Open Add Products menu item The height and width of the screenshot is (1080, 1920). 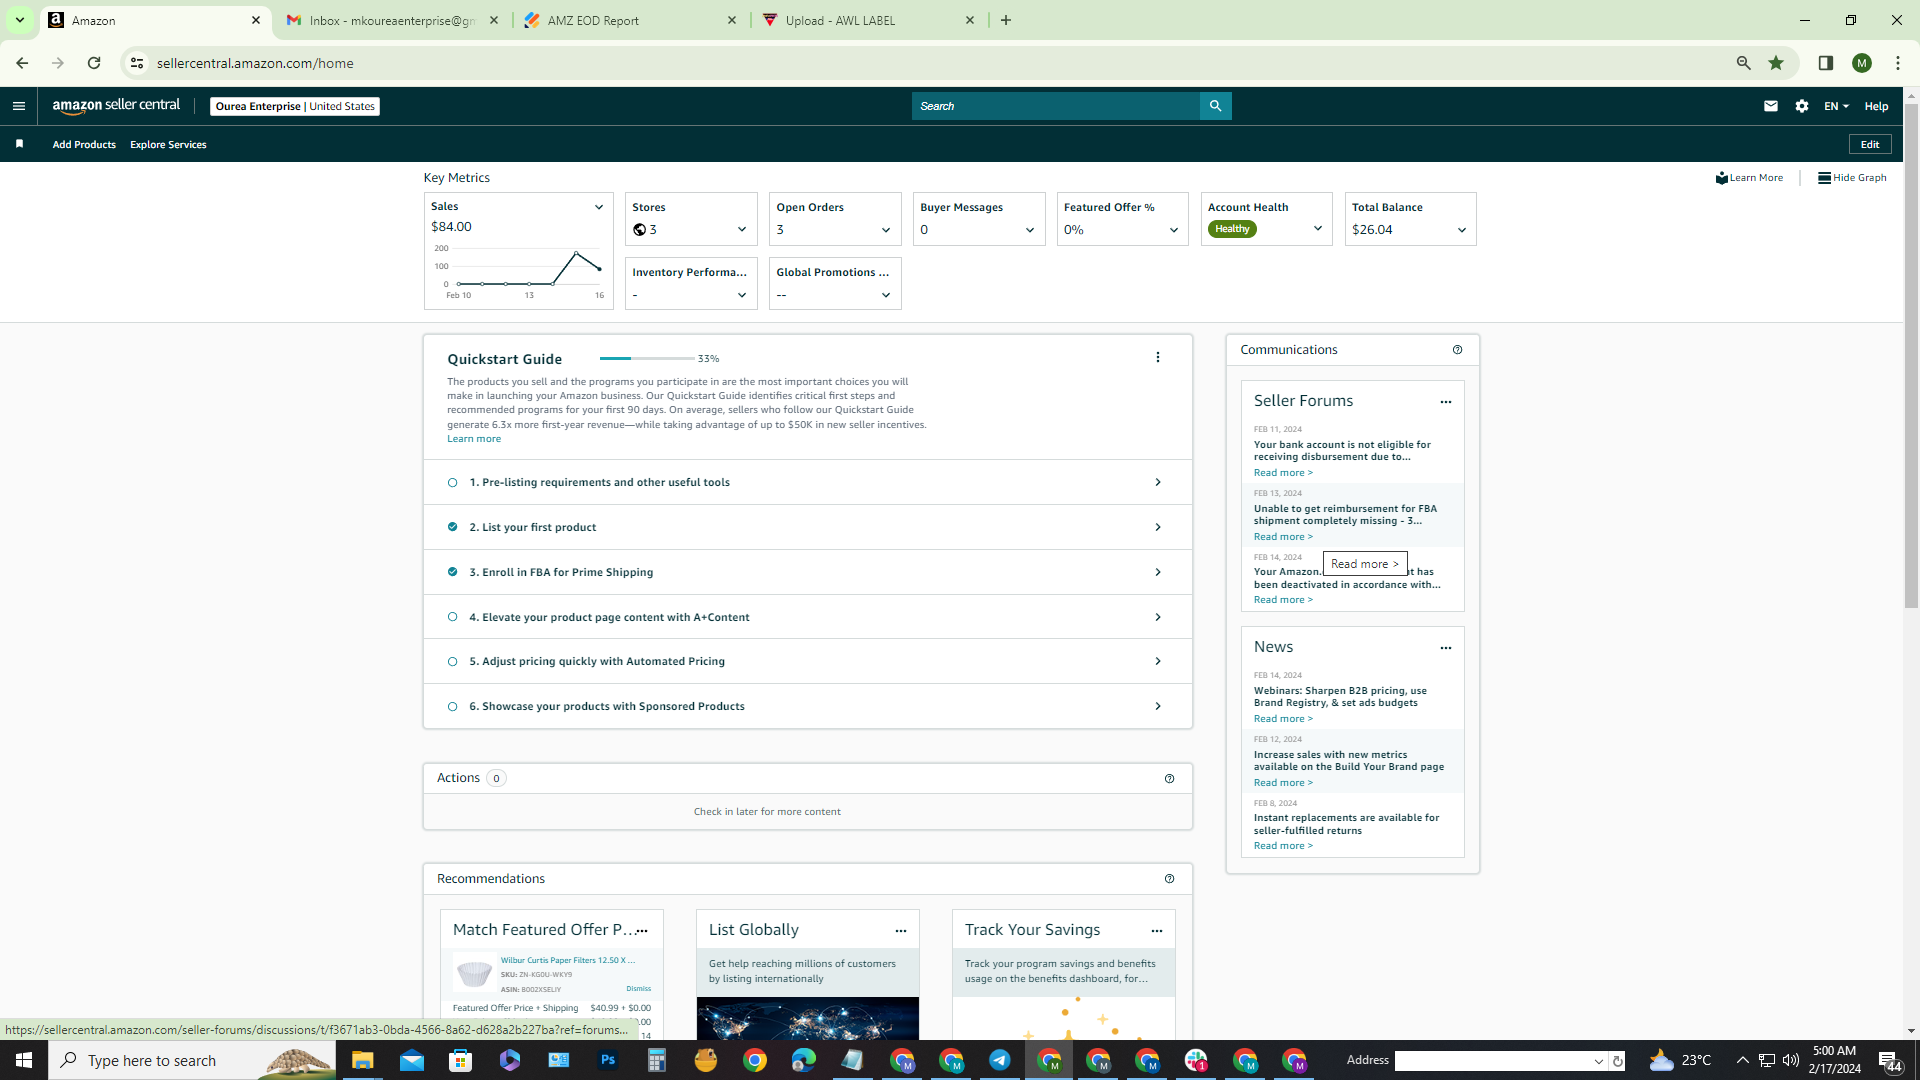[x=84, y=145]
